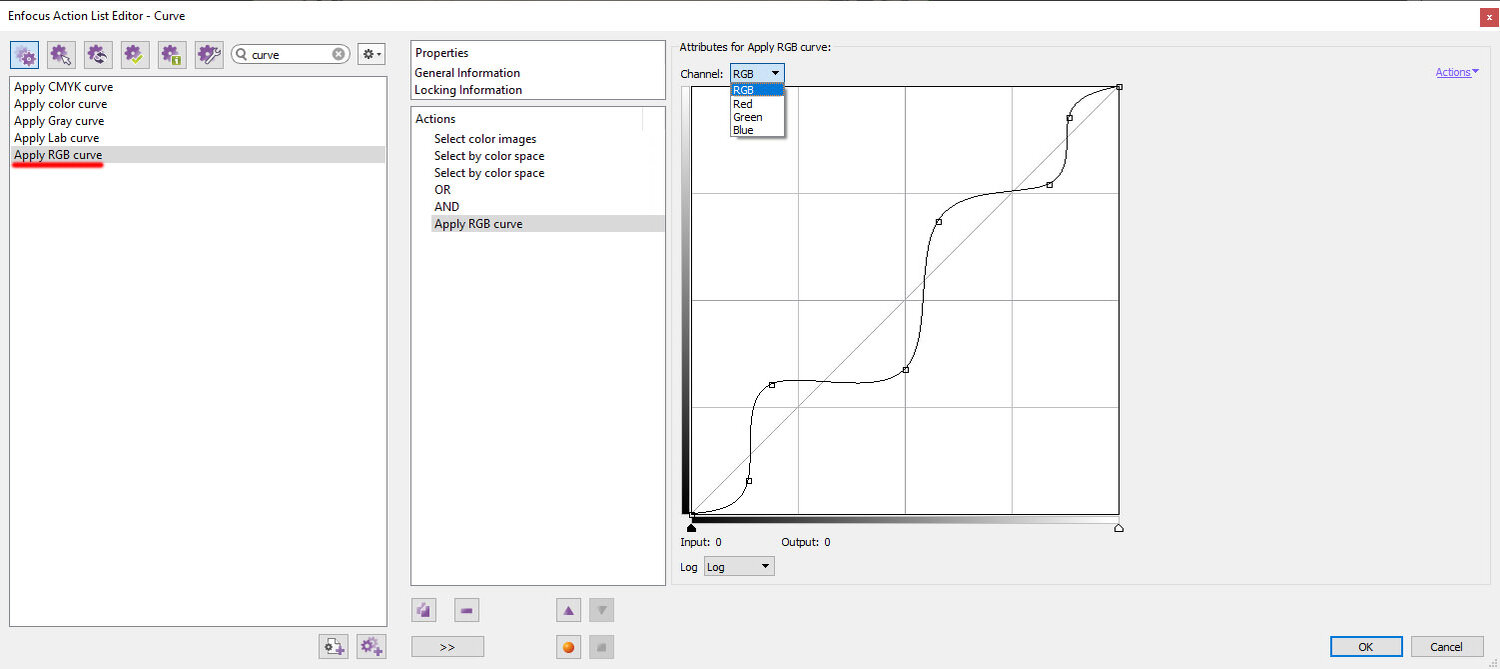The image size is (1500, 669).
Task: Click the black point slider handle under the curve
Action: 691,527
